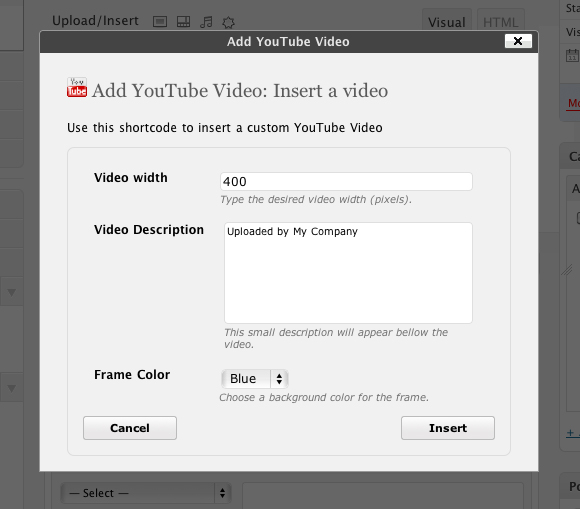This screenshot has width=580, height=509.
Task: Click the Frame Color stepper arrows
Action: 279,379
